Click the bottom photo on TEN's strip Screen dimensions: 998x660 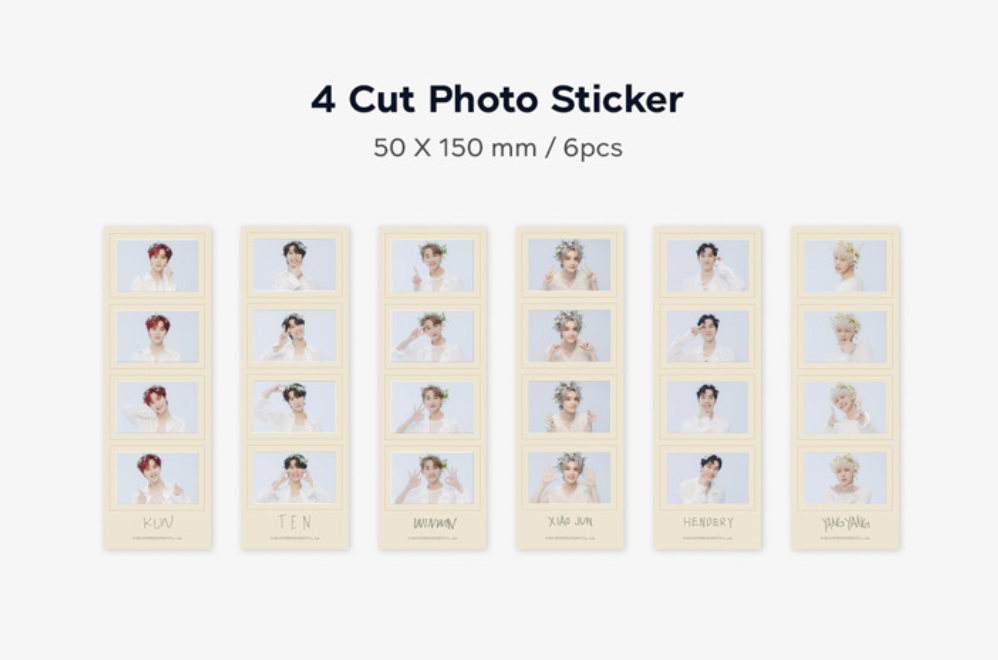pos(295,477)
